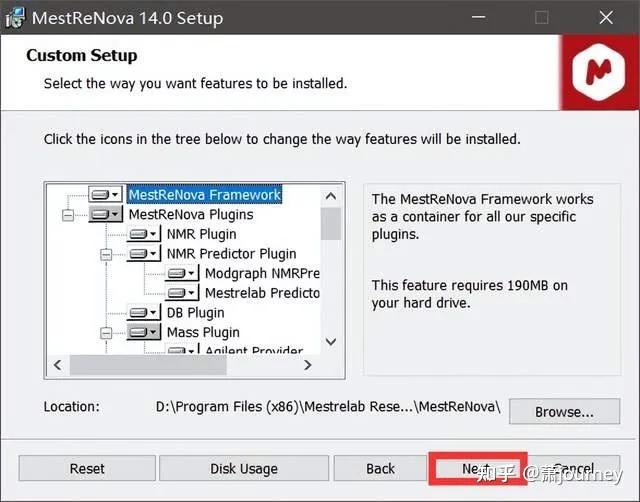The width and height of the screenshot is (640, 502).
Task: Collapse the MestReNova Plugins tree node
Action: [67, 214]
